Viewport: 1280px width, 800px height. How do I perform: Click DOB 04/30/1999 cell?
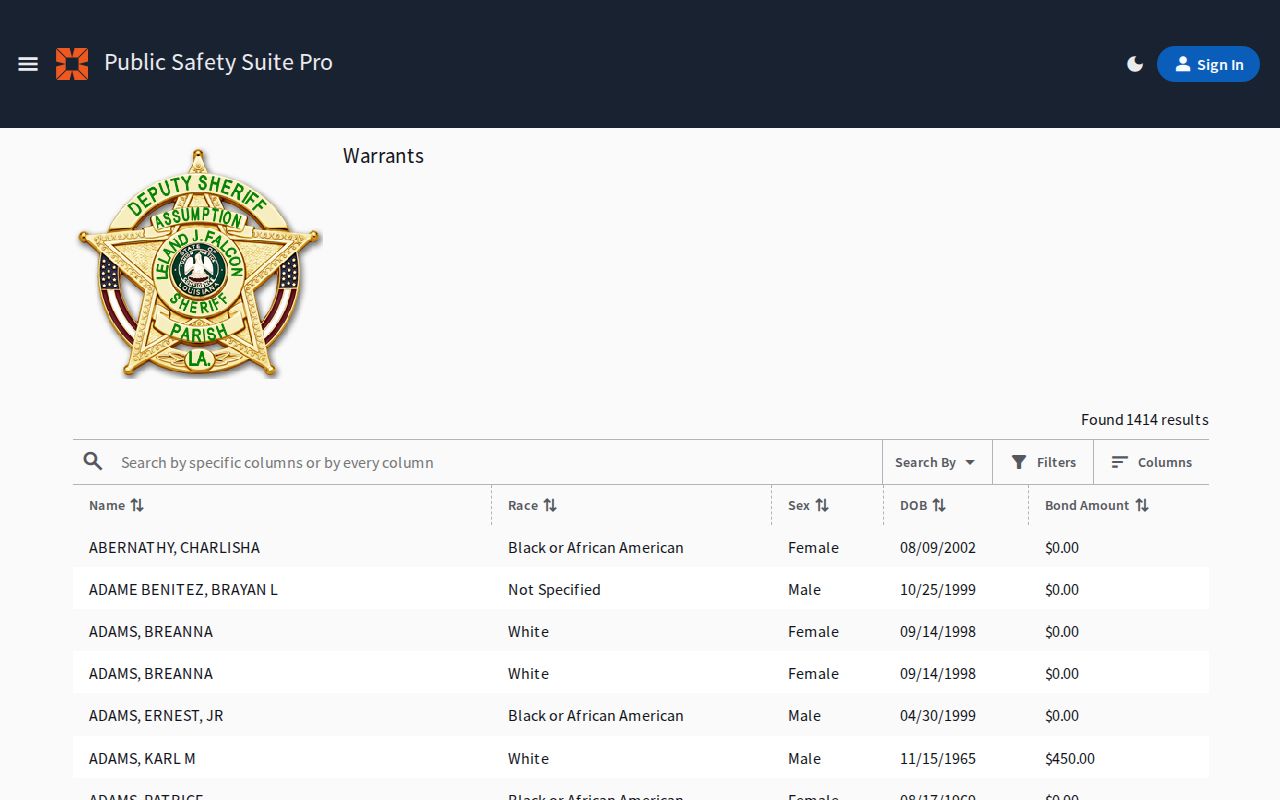pos(938,715)
